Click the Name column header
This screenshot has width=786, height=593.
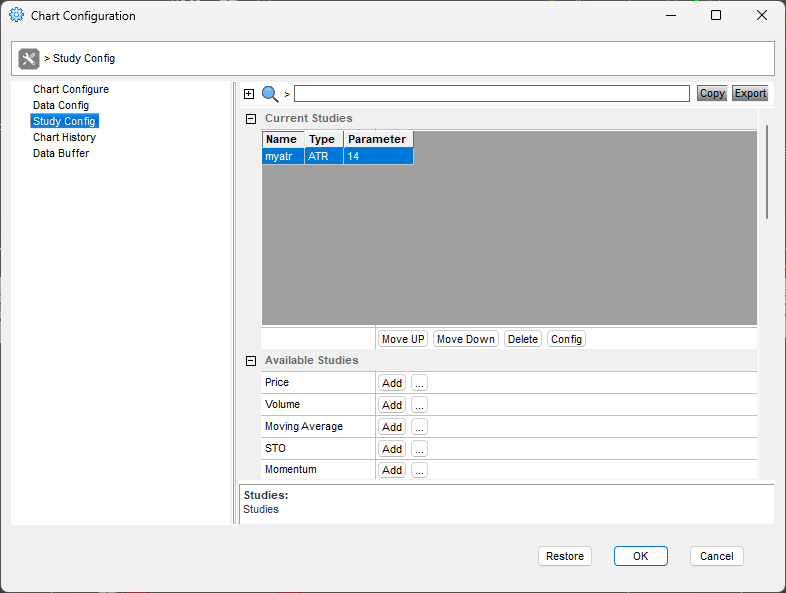coord(283,139)
